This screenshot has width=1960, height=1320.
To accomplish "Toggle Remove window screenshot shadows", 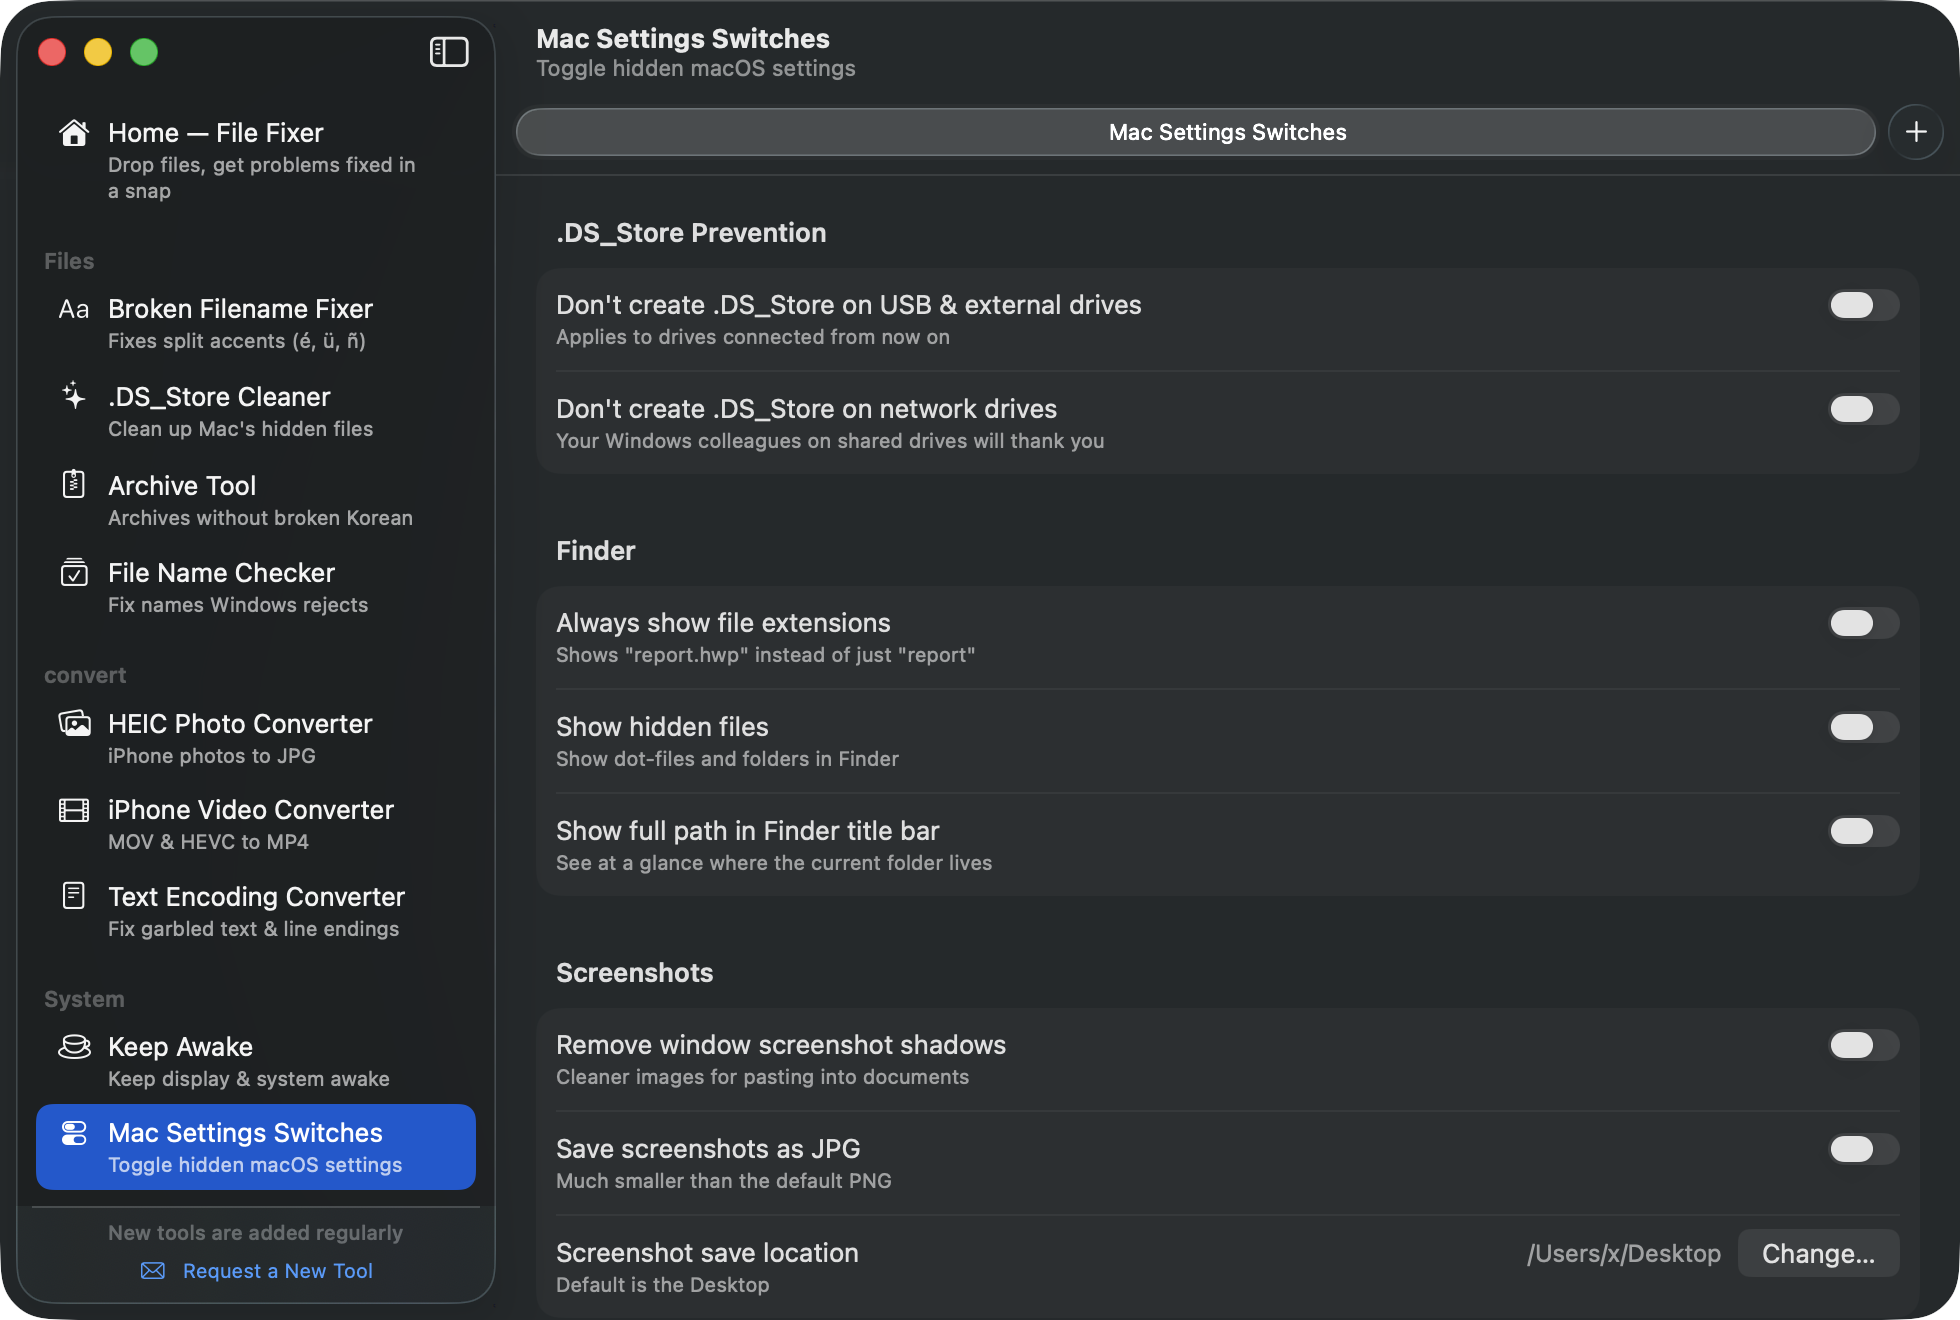I will [x=1864, y=1045].
